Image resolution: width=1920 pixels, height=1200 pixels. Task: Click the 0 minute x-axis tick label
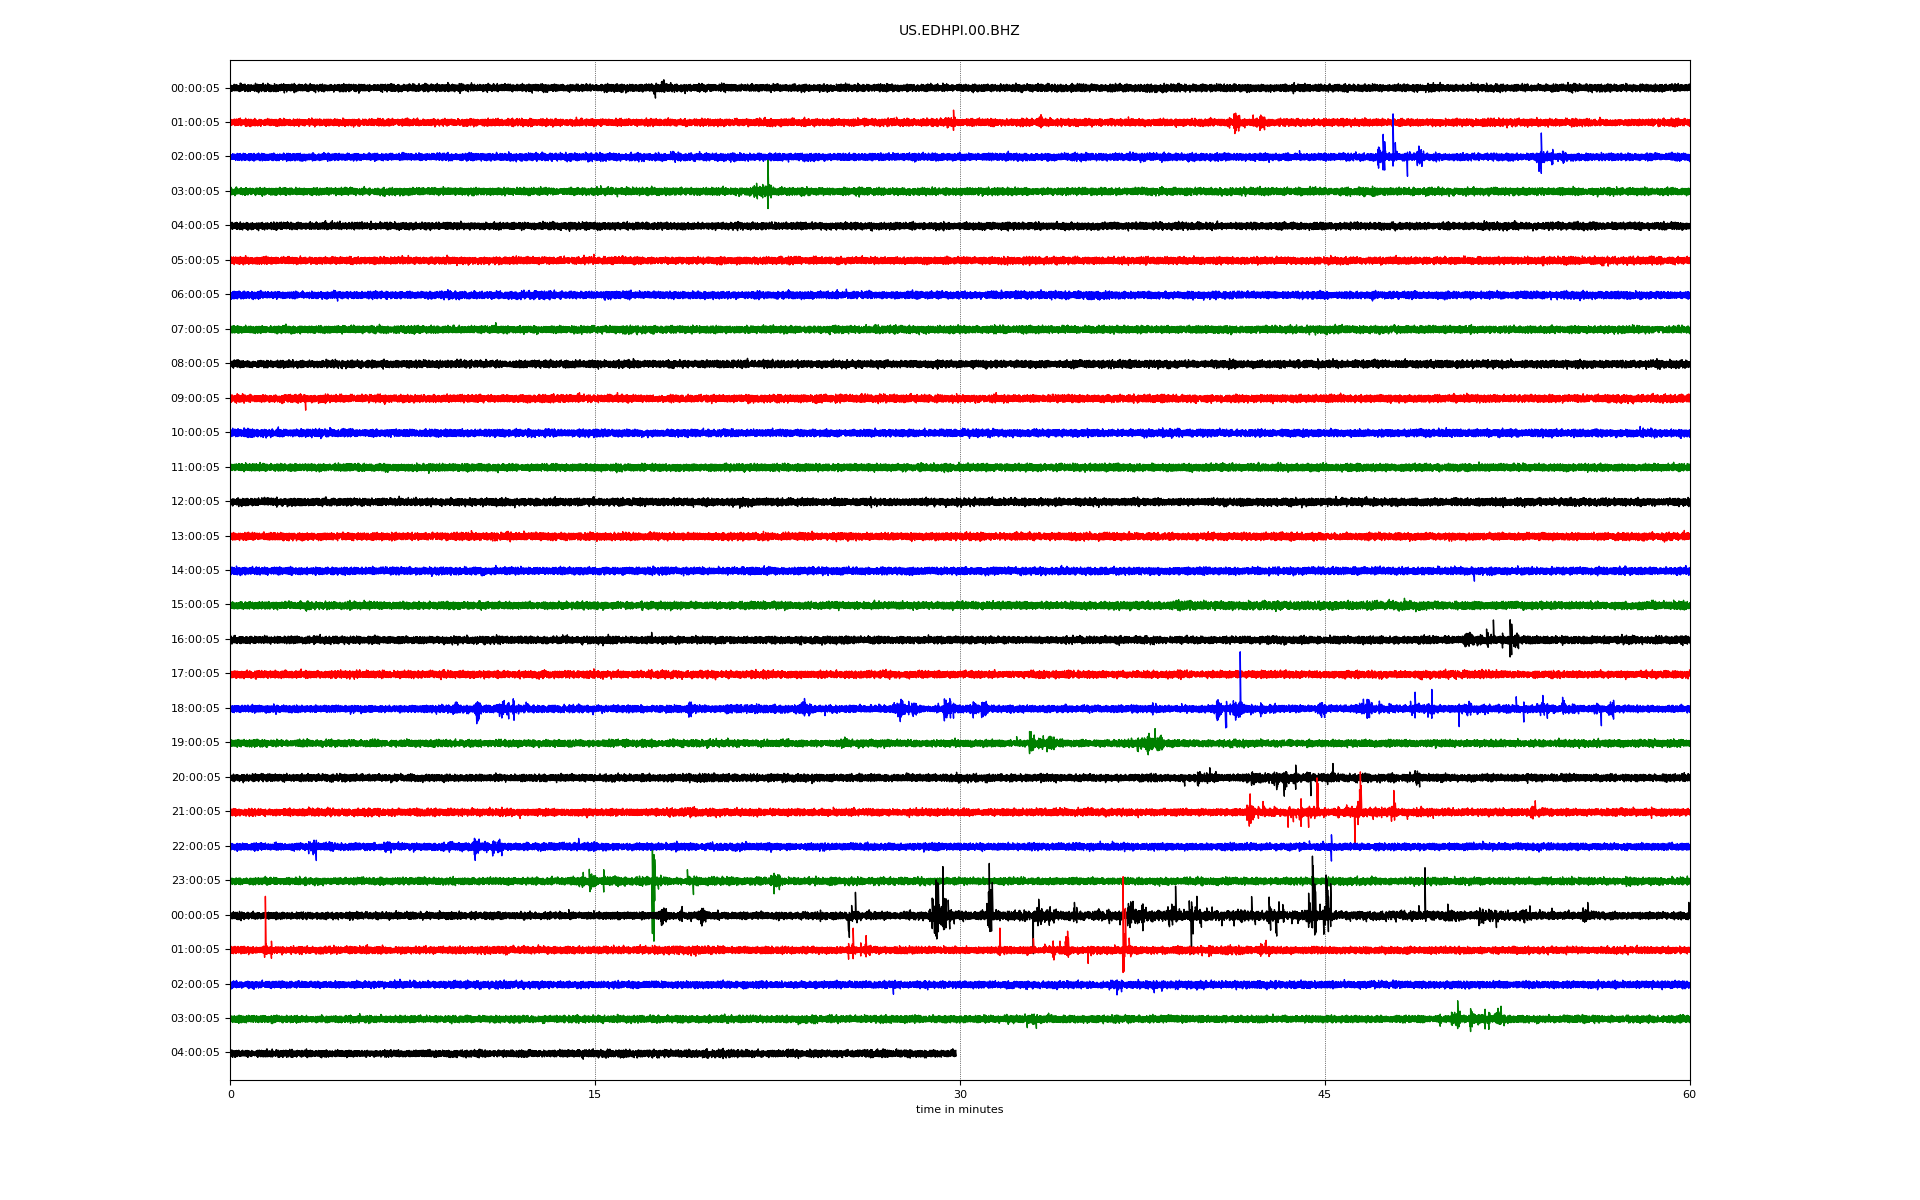pos(231,1095)
